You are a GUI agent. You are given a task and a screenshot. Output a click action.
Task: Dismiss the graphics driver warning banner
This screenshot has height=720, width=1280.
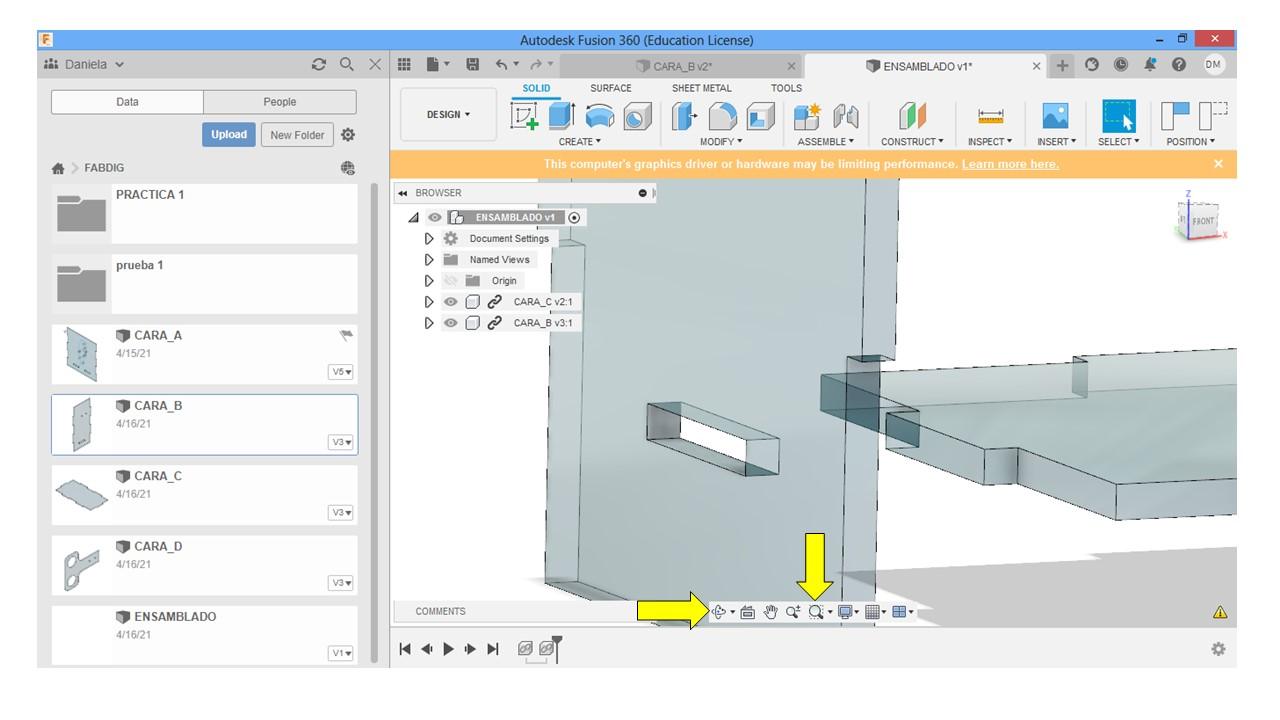click(1218, 164)
